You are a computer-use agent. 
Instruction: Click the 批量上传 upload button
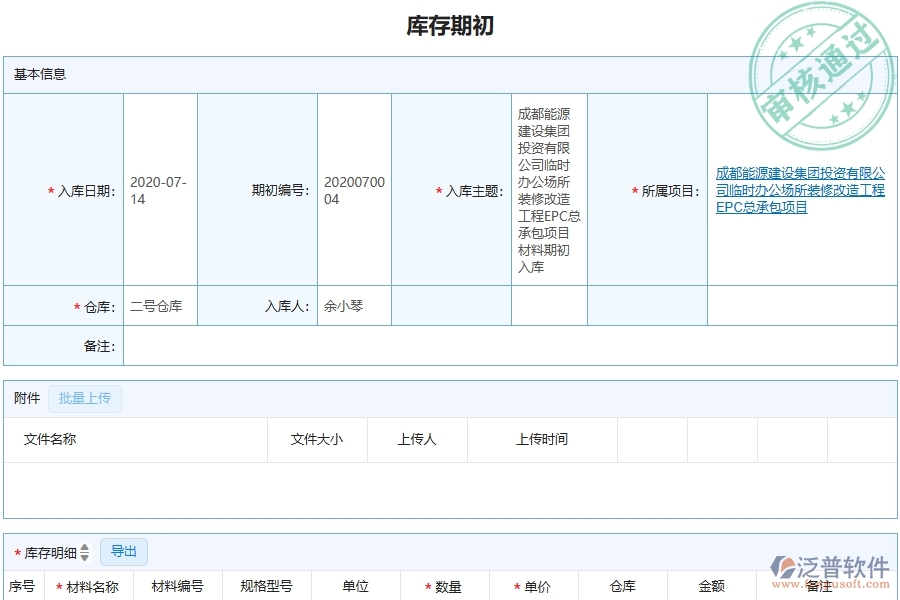click(84, 397)
